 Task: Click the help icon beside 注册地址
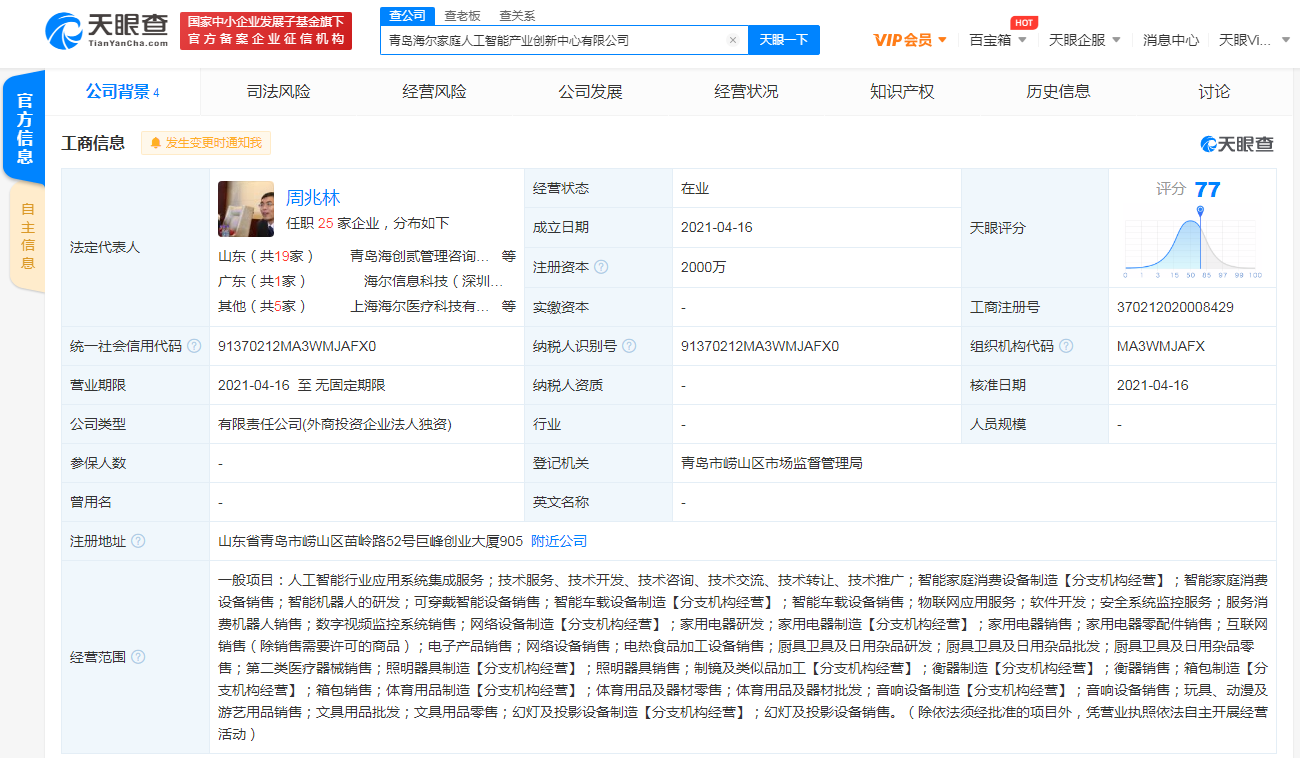pyautogui.click(x=138, y=541)
